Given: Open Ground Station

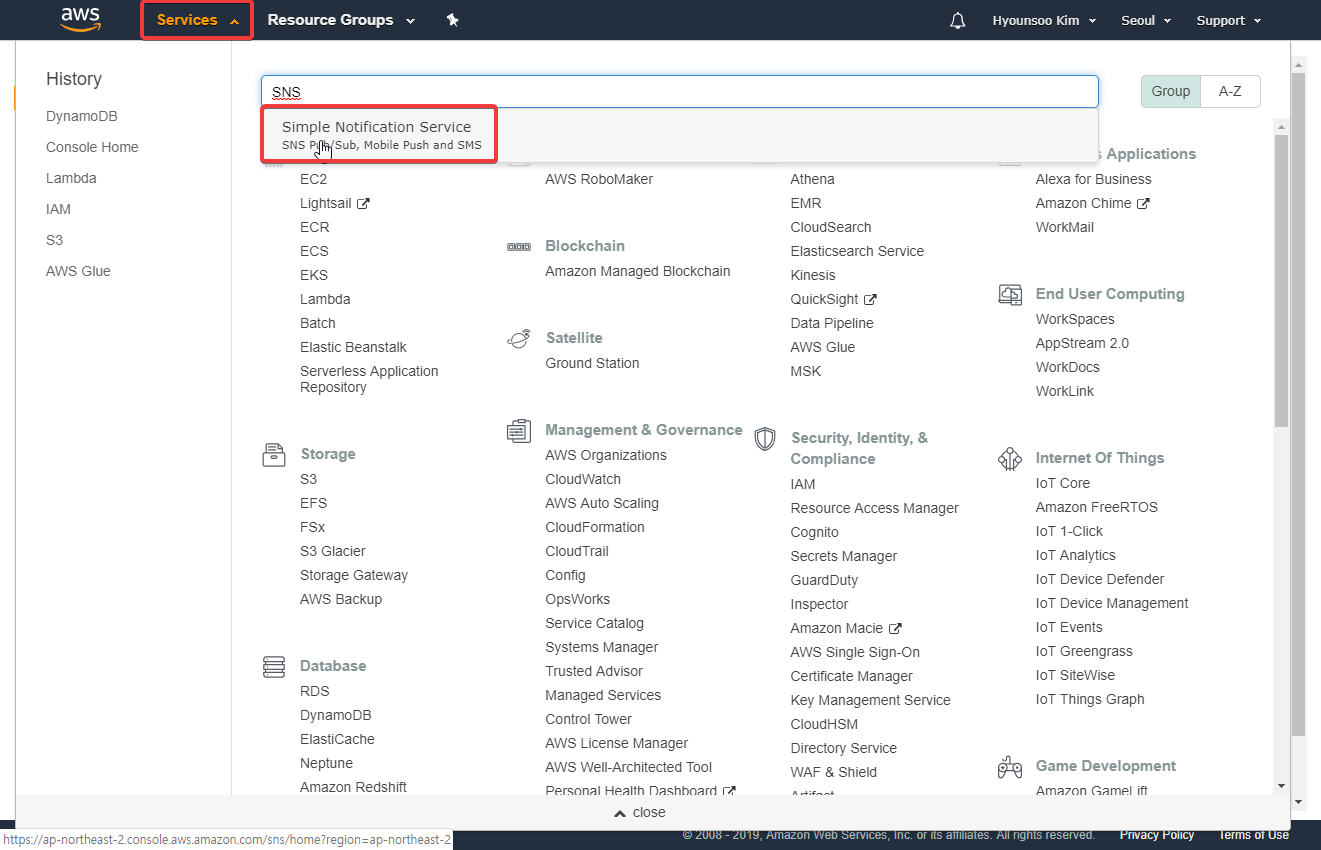Looking at the screenshot, I should coord(592,363).
